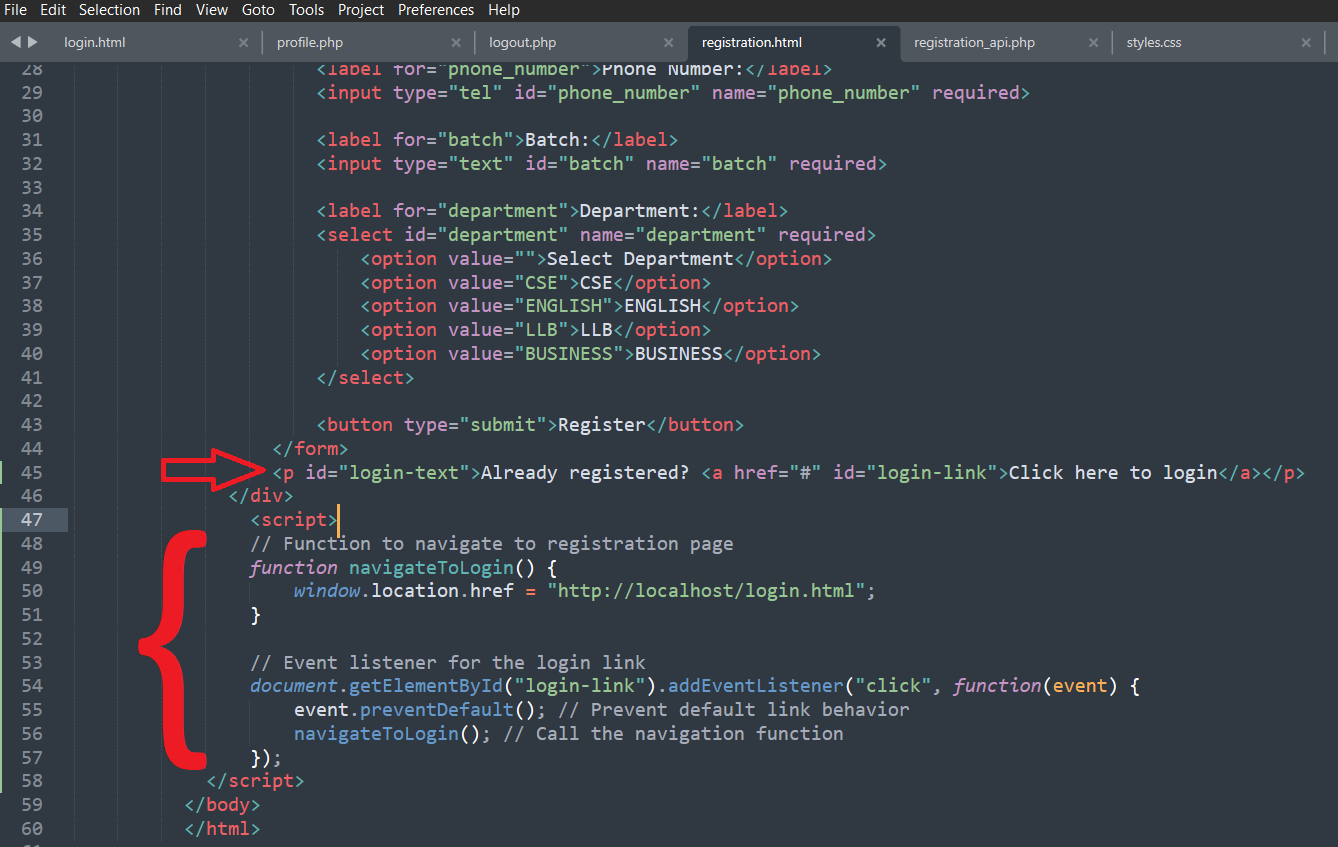Click the closing </div> tag on line 46
This screenshot has height=847, width=1338.
click(x=261, y=496)
